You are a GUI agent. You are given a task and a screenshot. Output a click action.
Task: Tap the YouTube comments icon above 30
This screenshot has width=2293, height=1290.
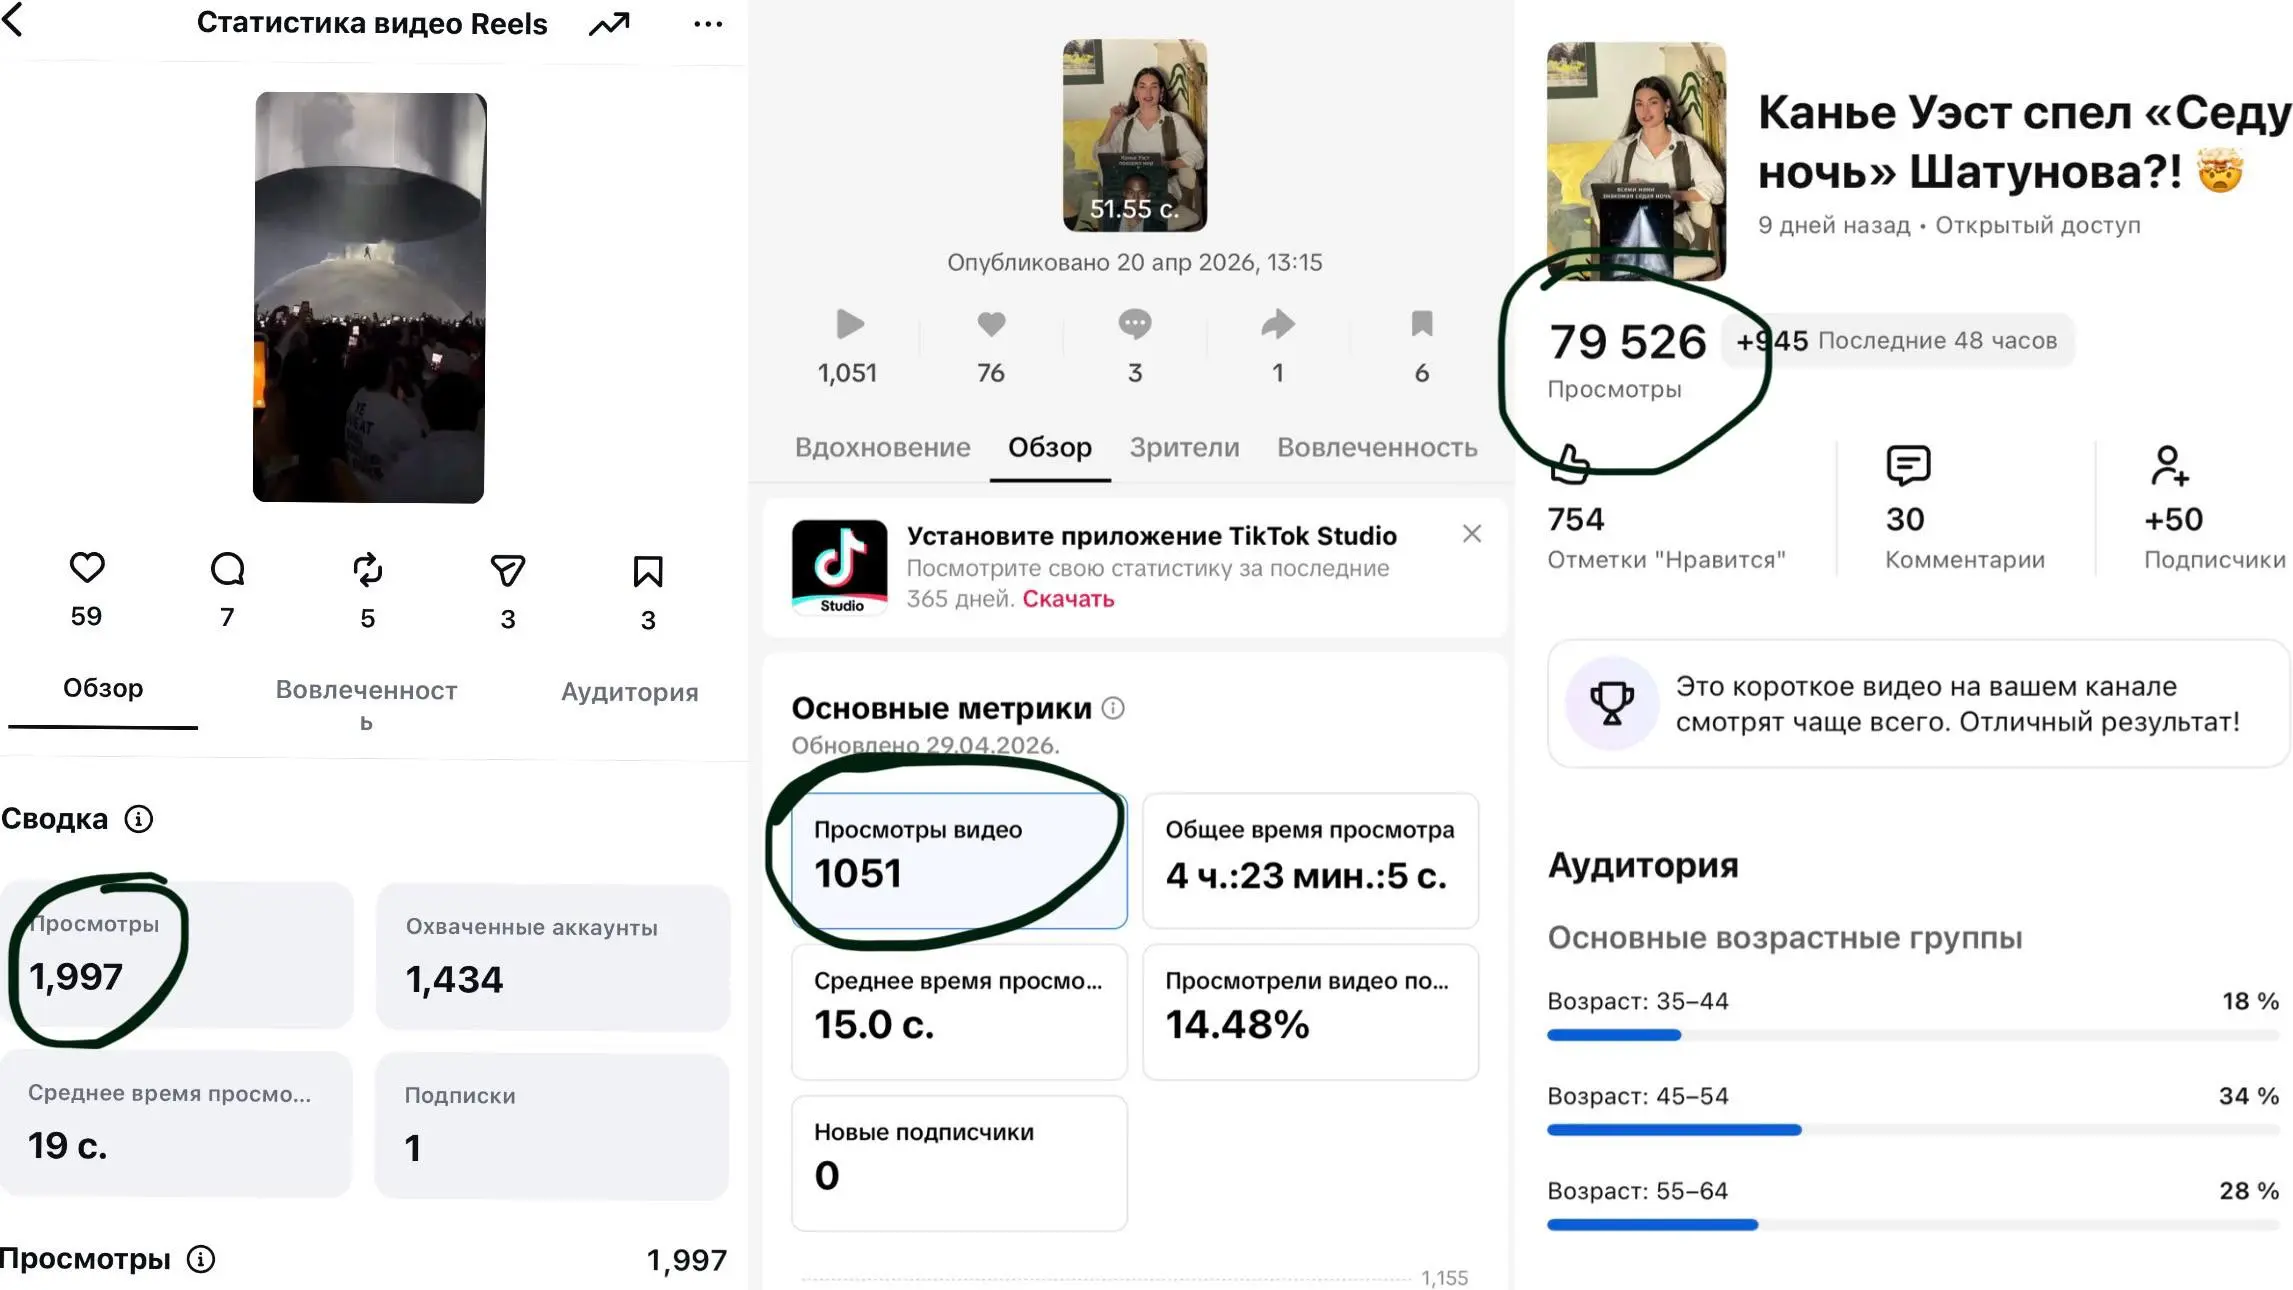tap(1908, 465)
